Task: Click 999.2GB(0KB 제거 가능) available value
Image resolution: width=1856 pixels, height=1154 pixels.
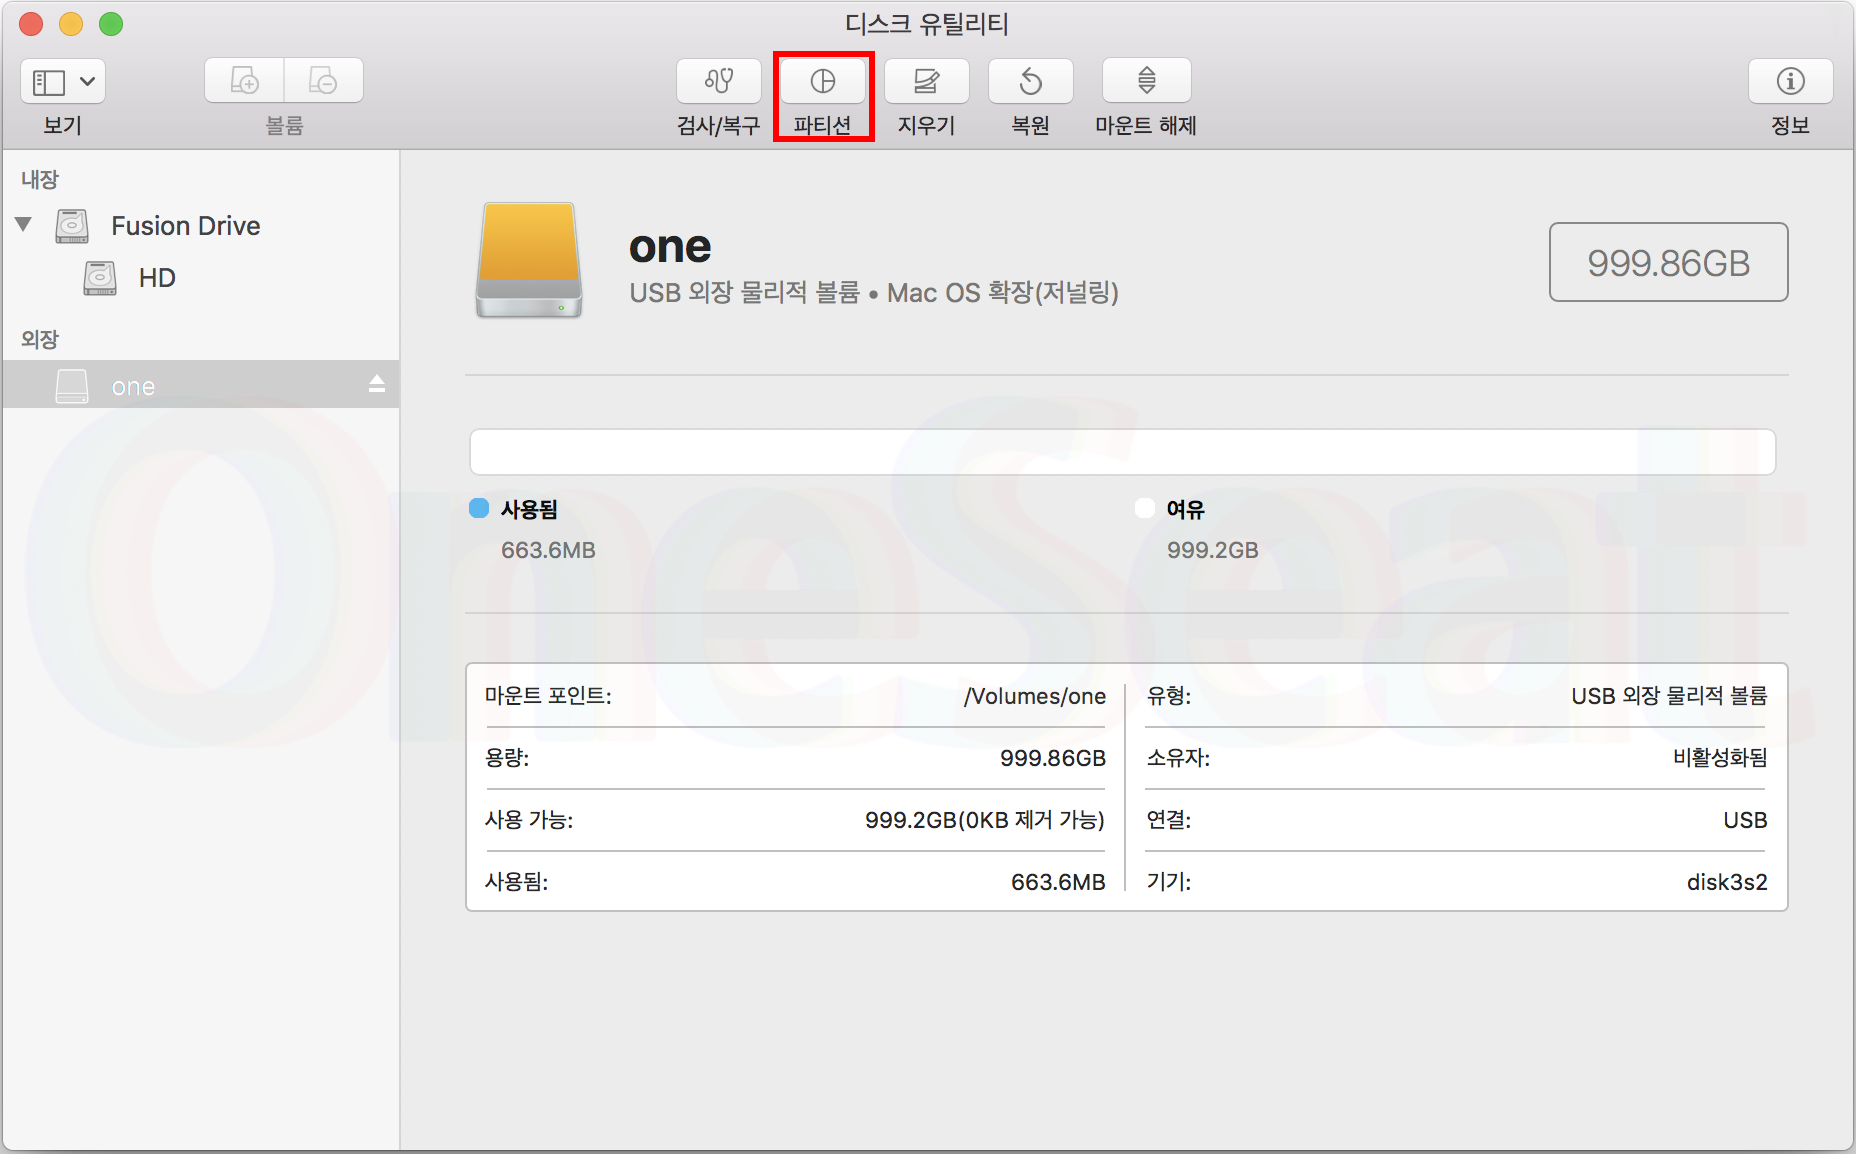Action: 985,820
